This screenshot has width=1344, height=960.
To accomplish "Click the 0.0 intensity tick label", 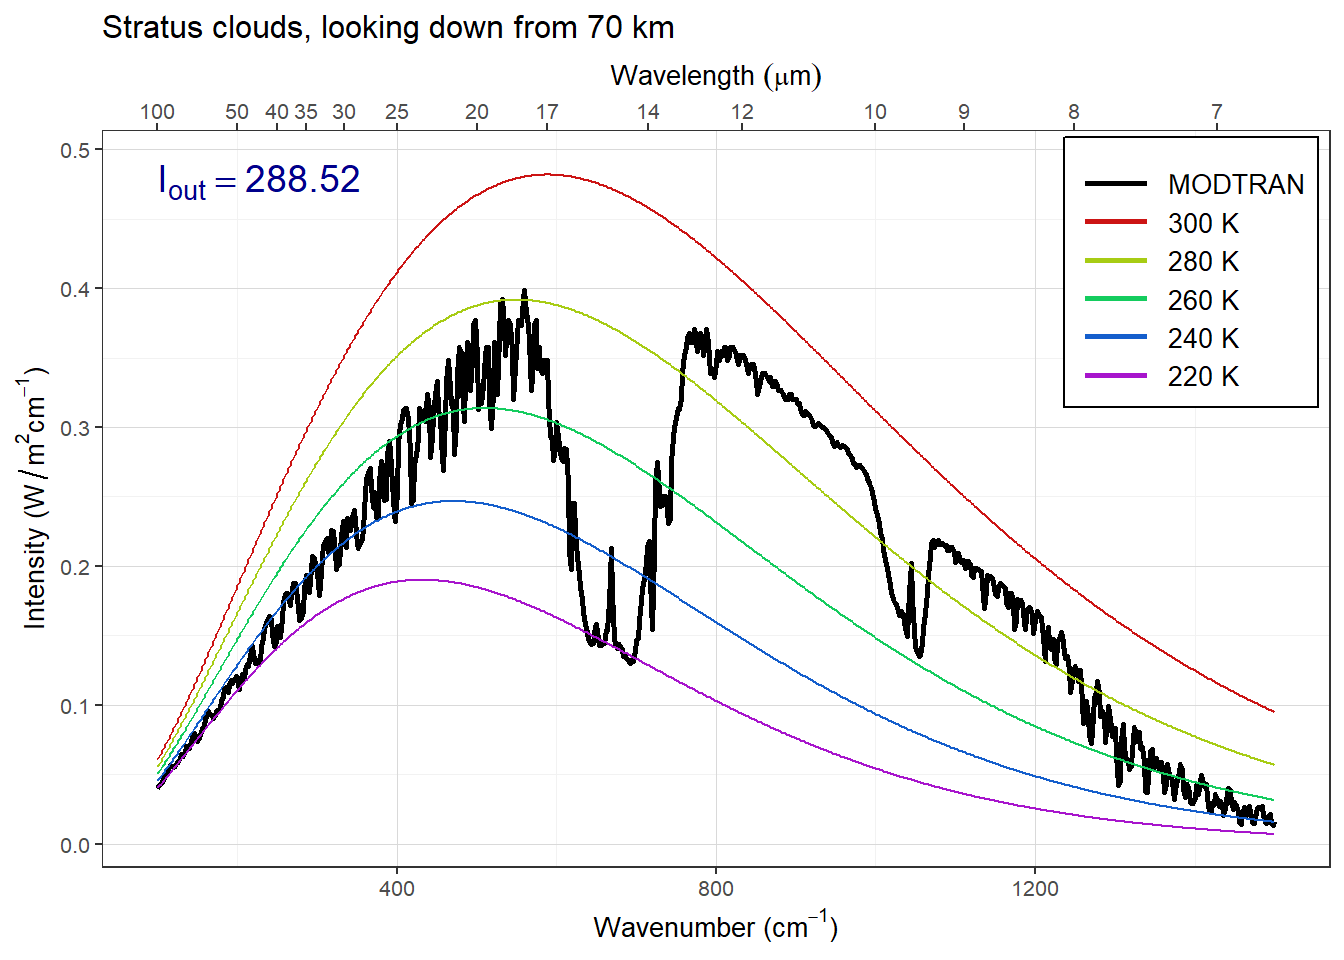I will [75, 845].
